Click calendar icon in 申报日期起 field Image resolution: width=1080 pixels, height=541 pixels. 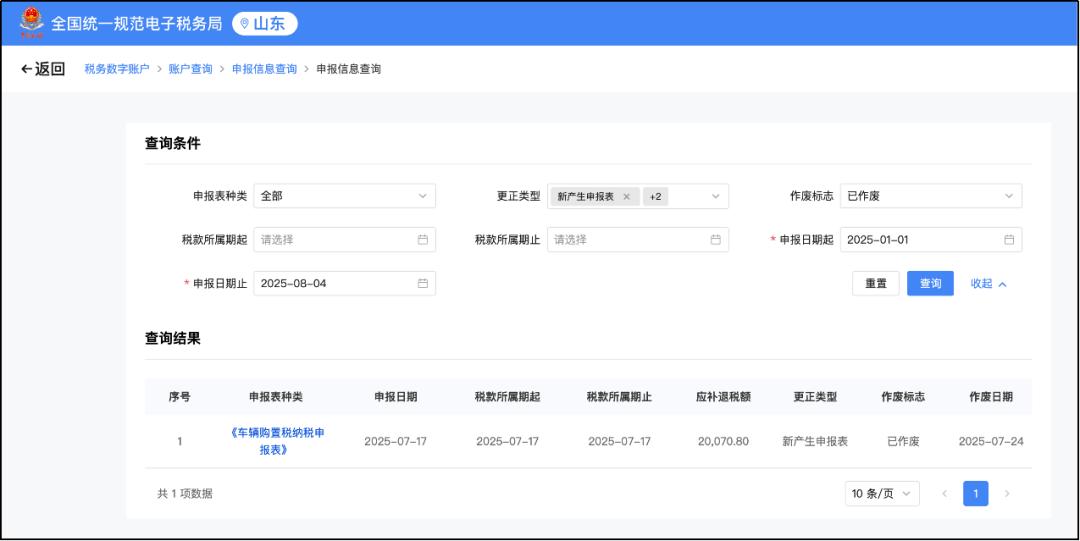pos(1009,240)
